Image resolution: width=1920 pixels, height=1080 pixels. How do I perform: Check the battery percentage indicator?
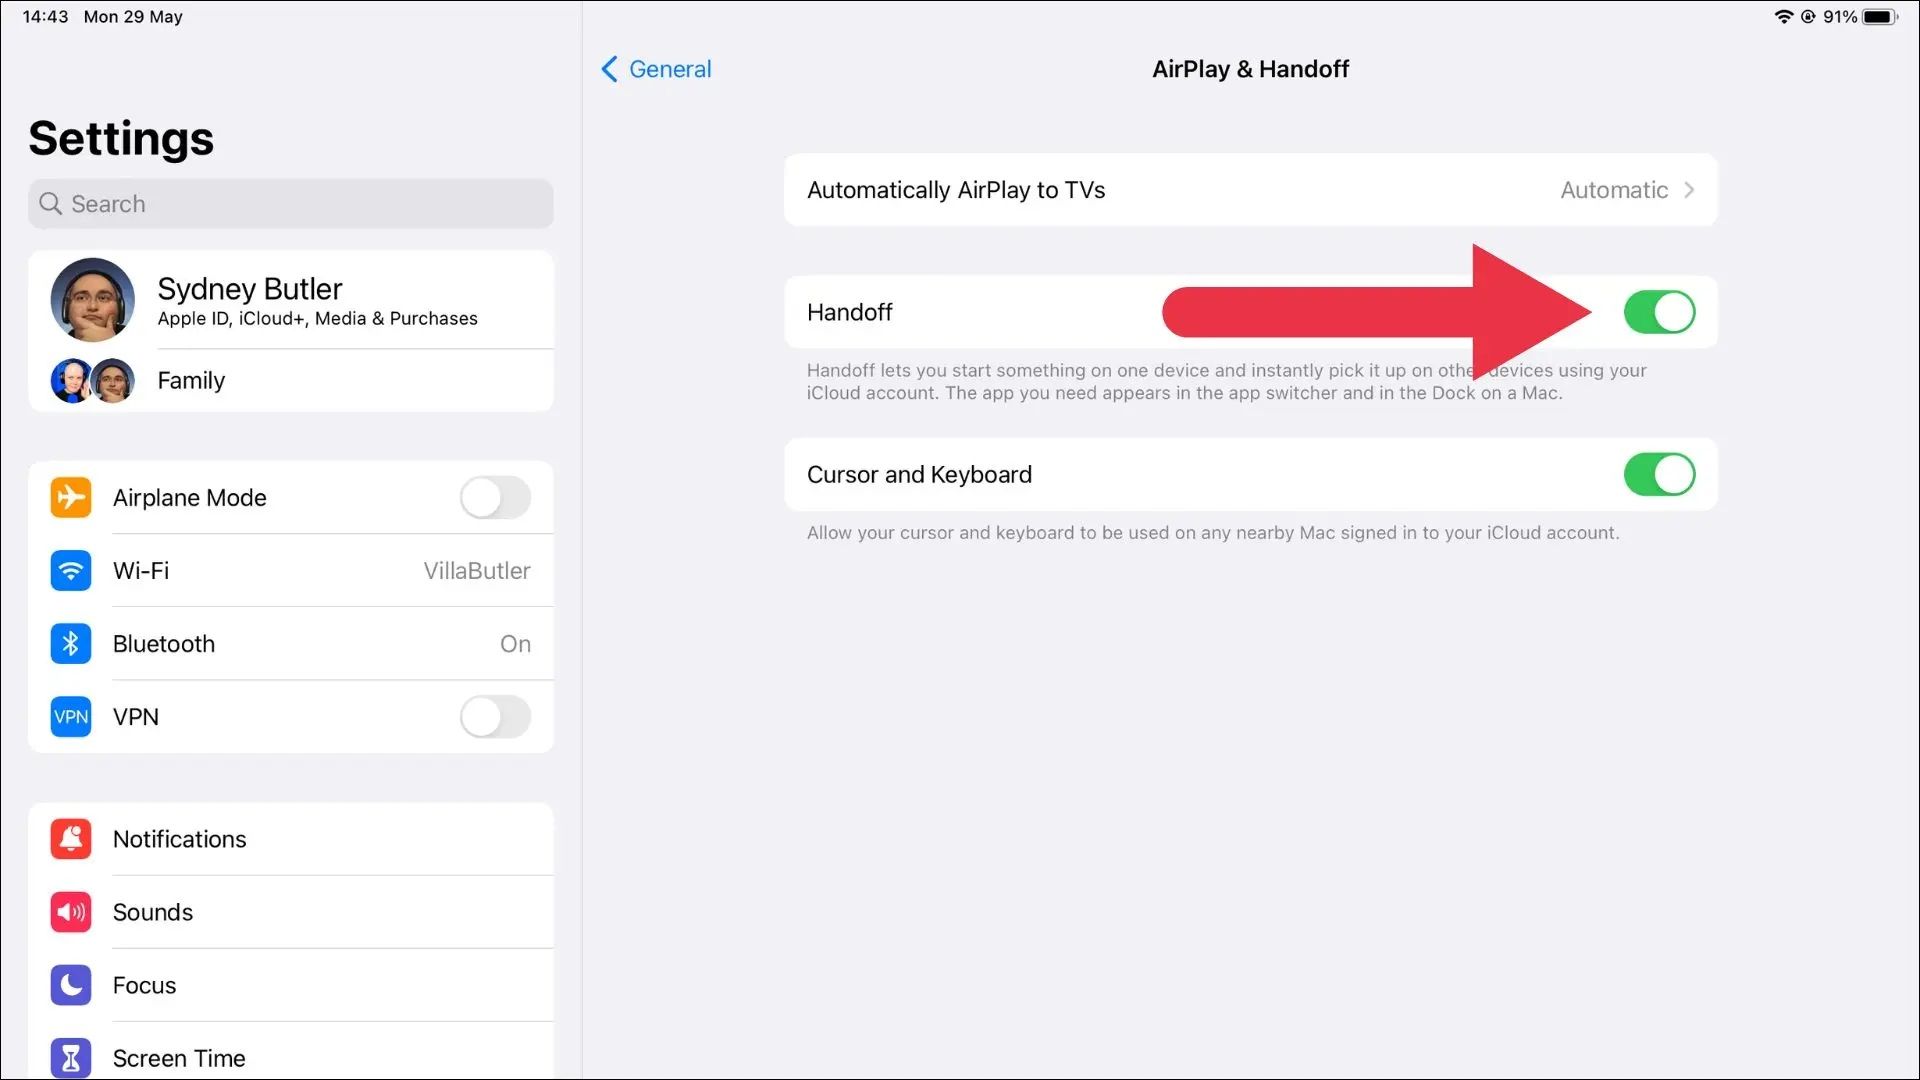pyautogui.click(x=1855, y=16)
